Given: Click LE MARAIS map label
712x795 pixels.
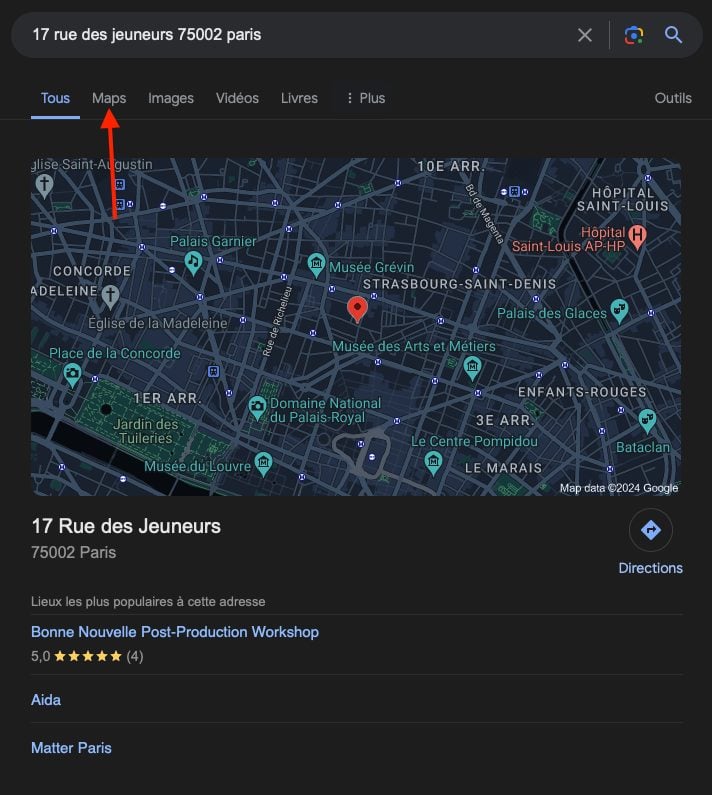Looking at the screenshot, I should coord(504,467).
